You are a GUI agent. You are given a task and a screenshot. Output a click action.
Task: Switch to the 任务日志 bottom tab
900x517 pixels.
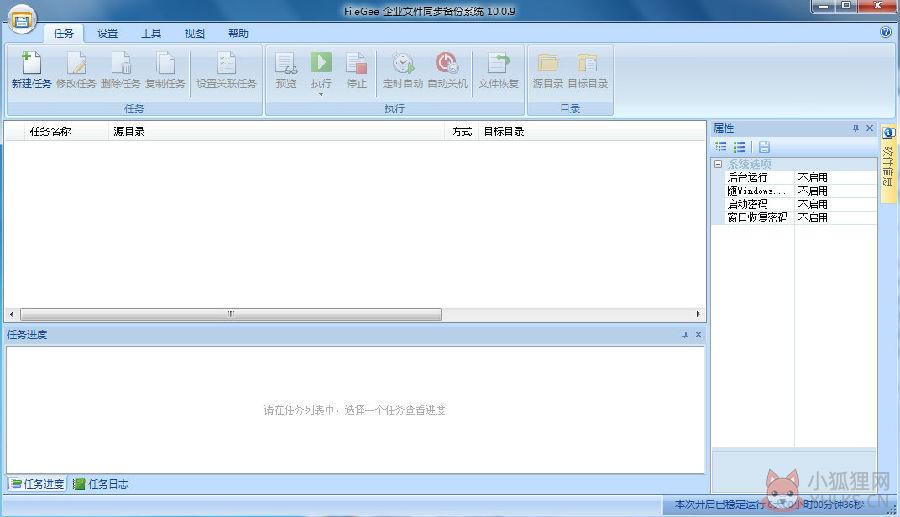100,484
